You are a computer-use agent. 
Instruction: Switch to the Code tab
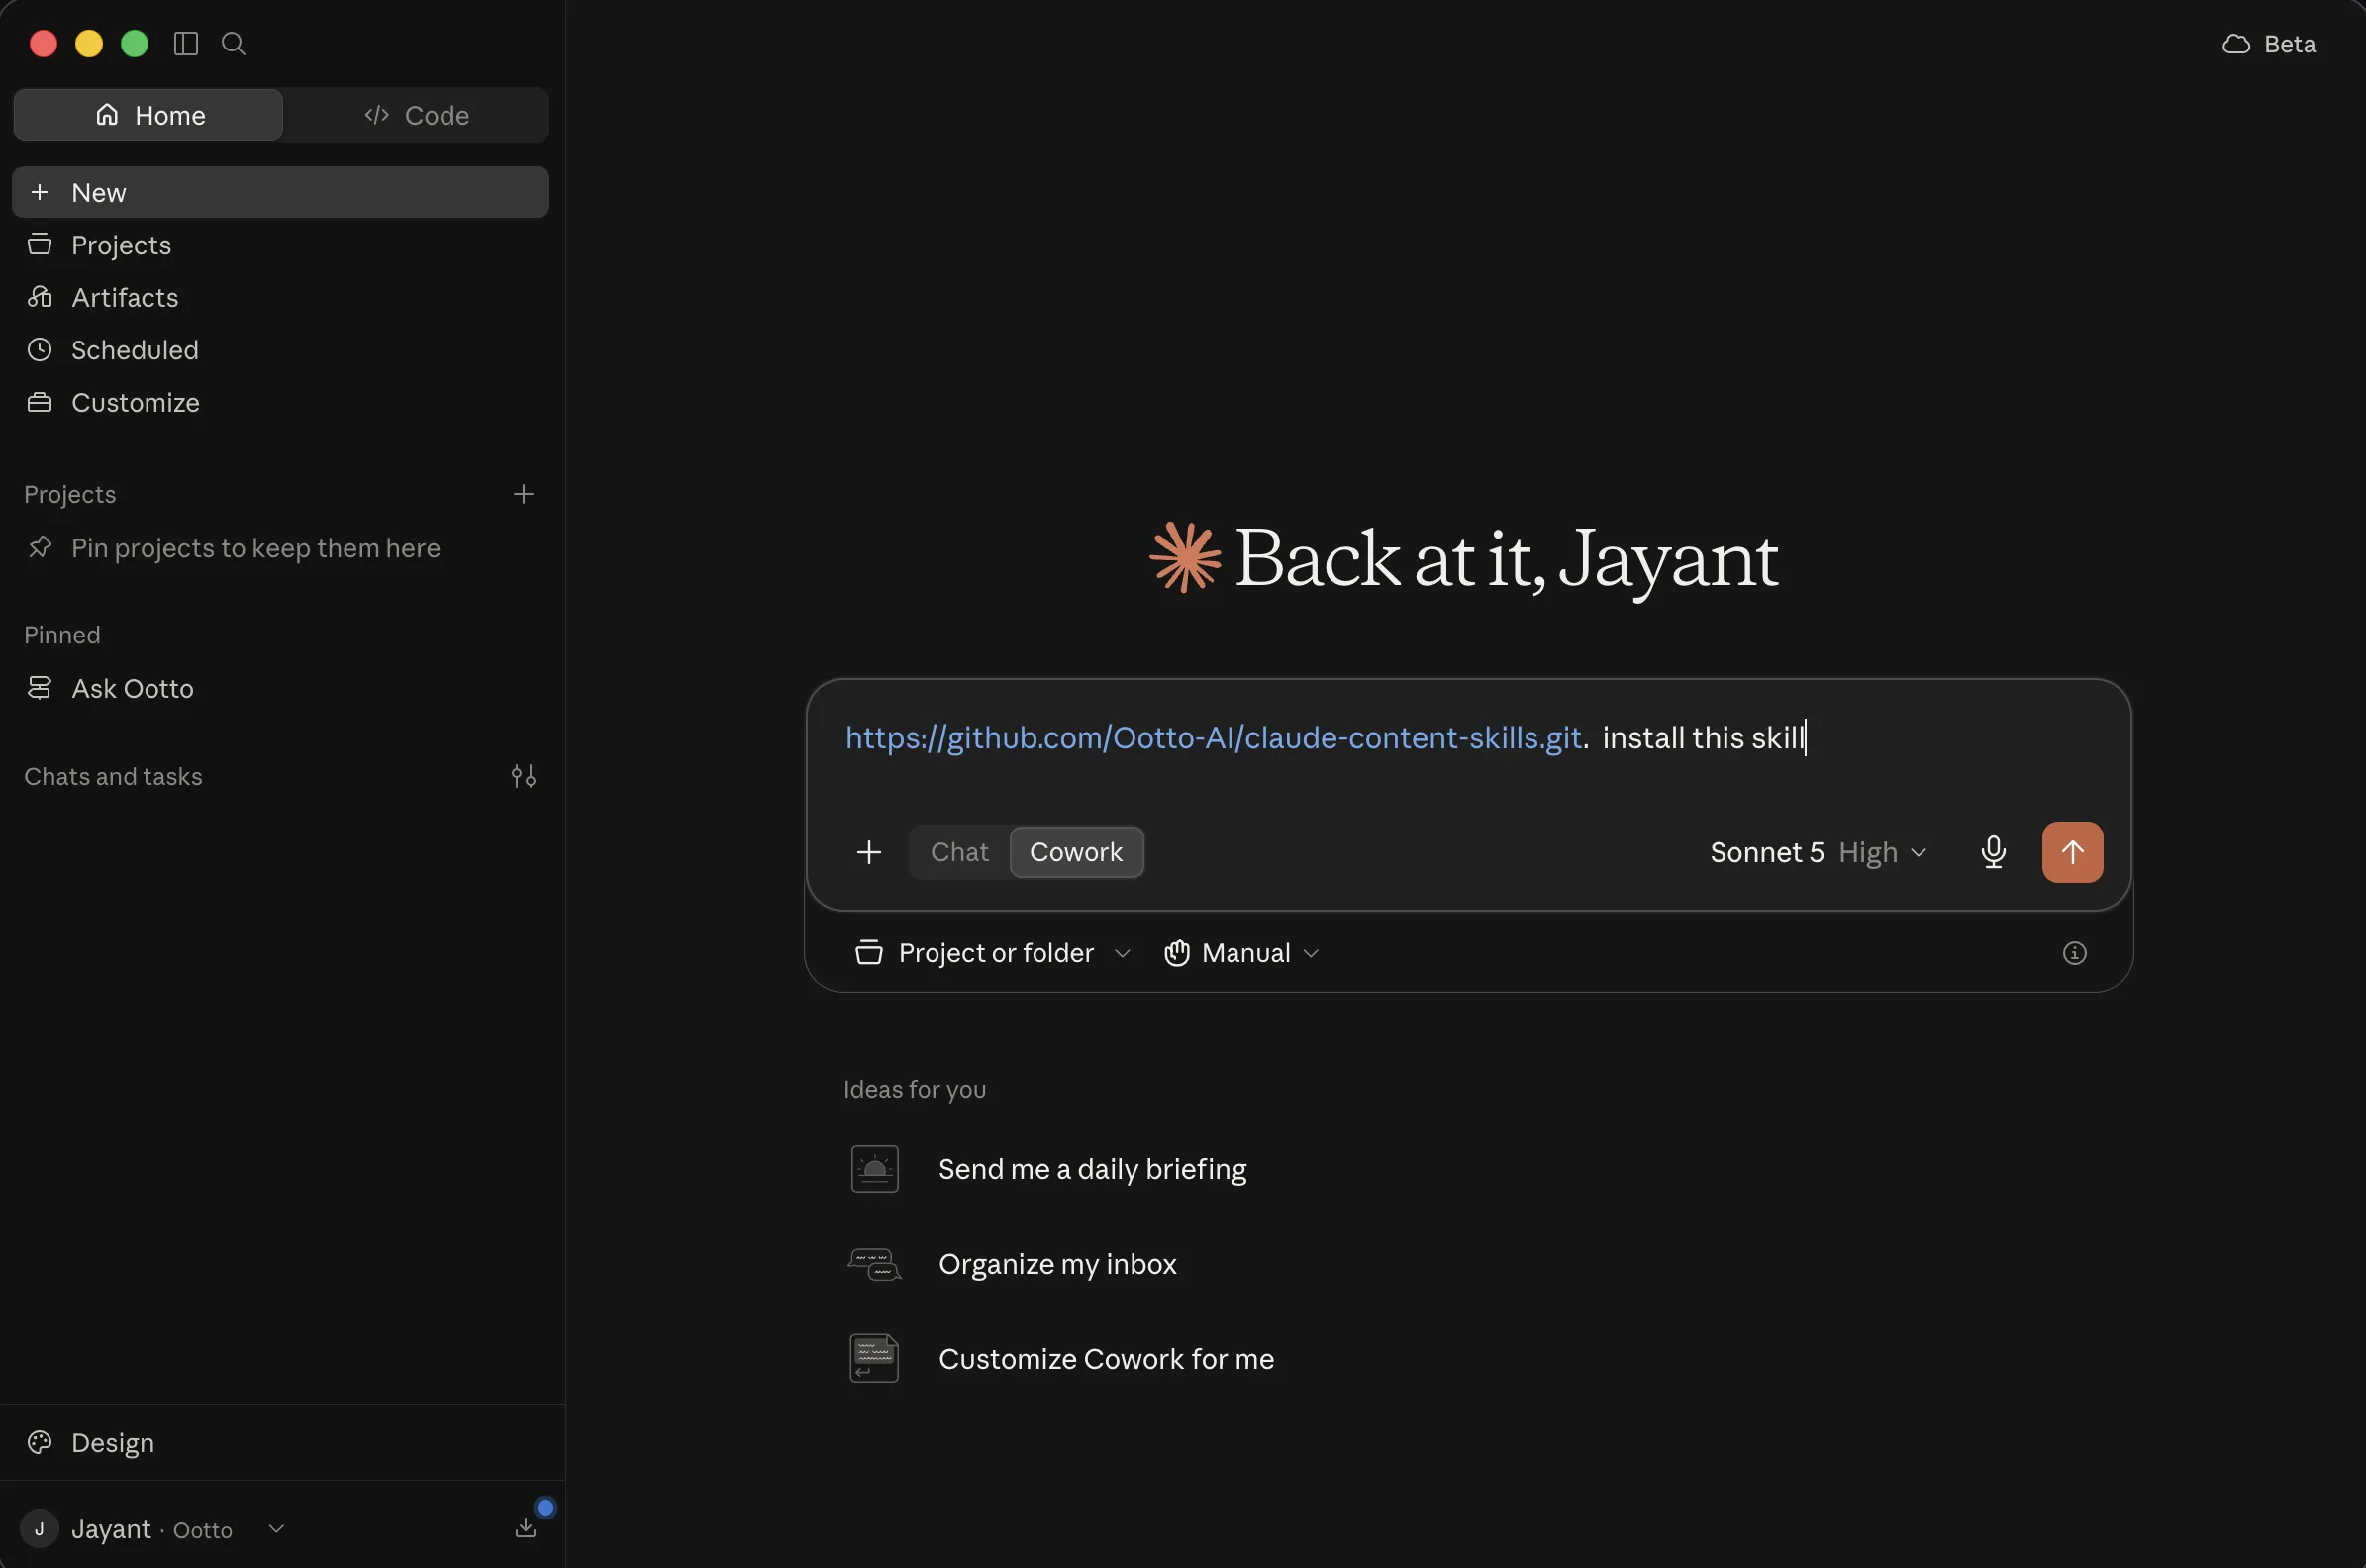pos(416,115)
